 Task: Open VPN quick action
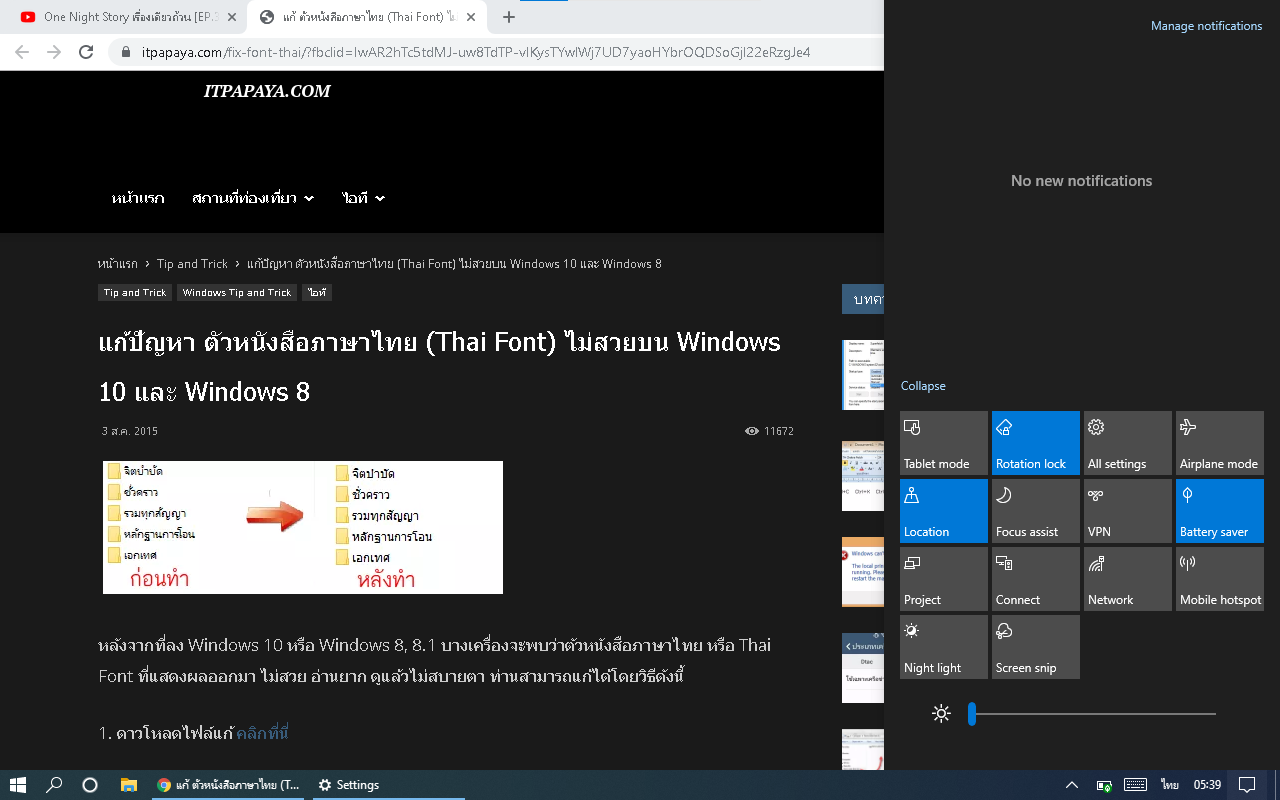(1128, 511)
